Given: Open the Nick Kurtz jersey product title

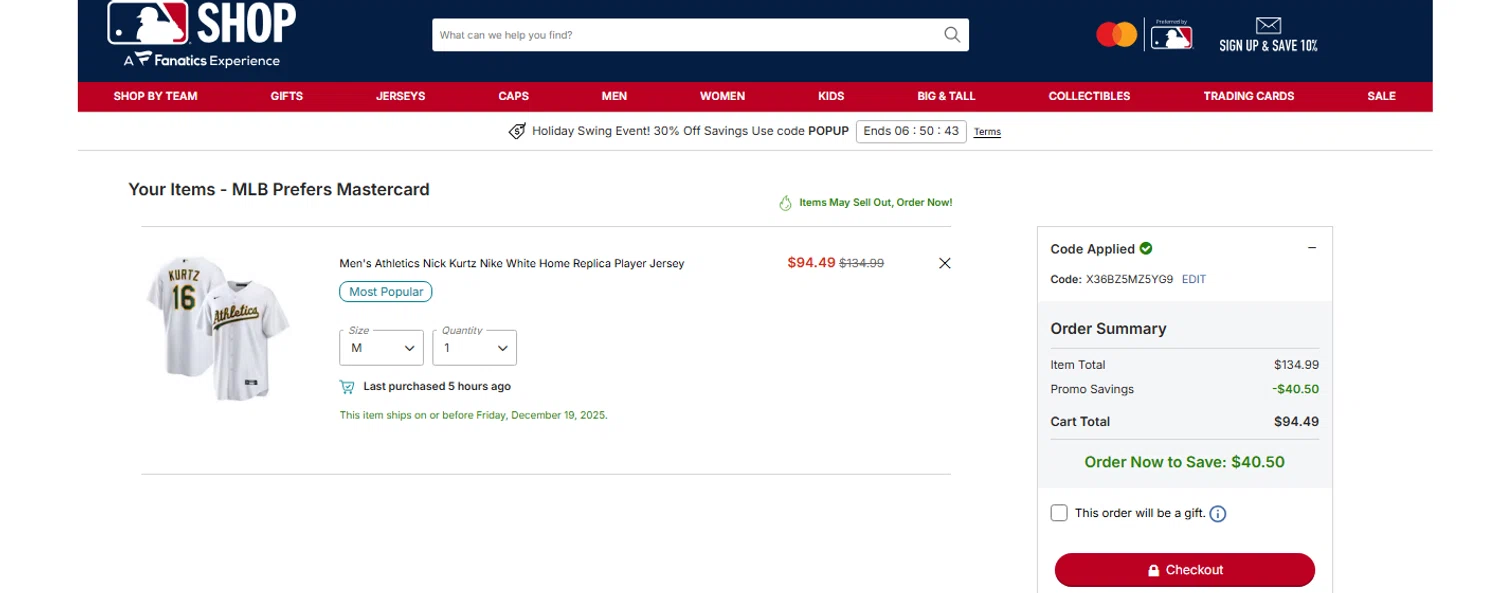Looking at the screenshot, I should pyautogui.click(x=512, y=264).
